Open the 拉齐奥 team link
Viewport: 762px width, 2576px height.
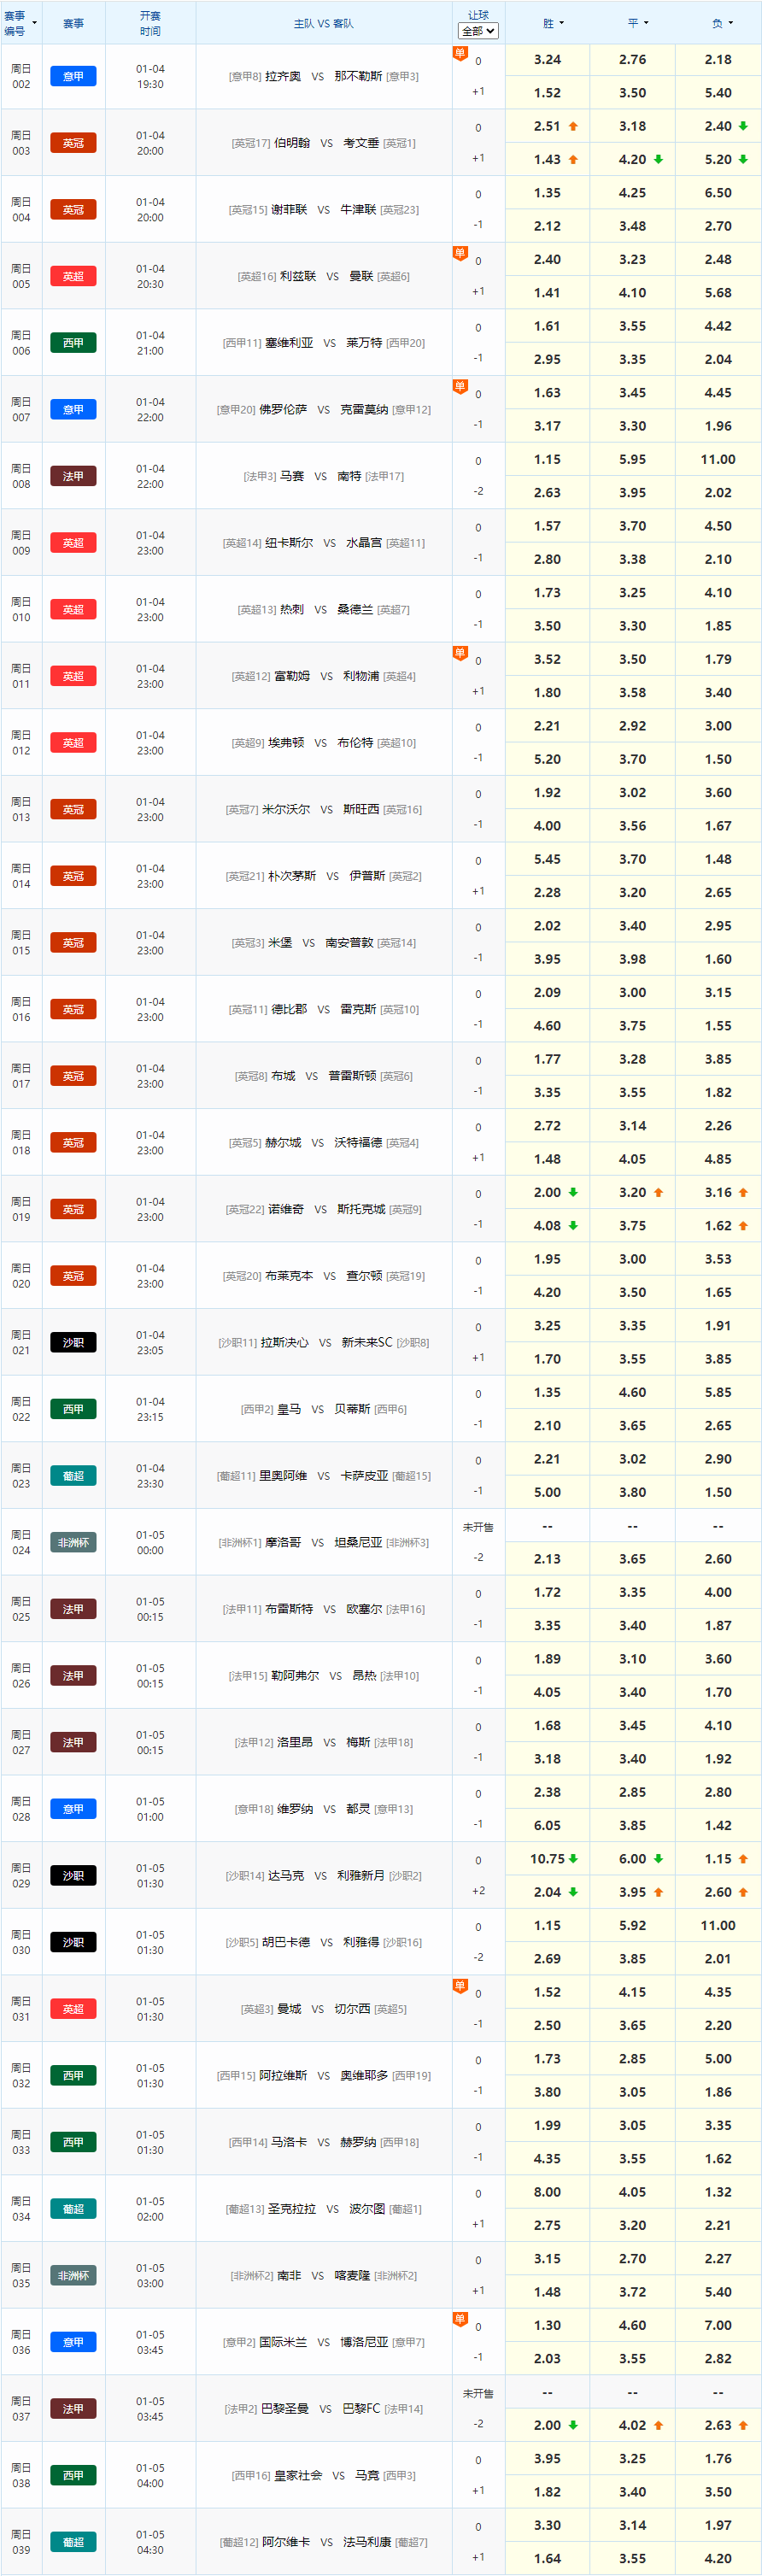(x=283, y=76)
